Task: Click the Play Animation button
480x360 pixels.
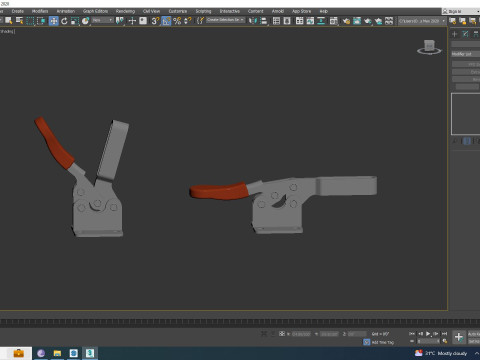Action: (x=428, y=333)
